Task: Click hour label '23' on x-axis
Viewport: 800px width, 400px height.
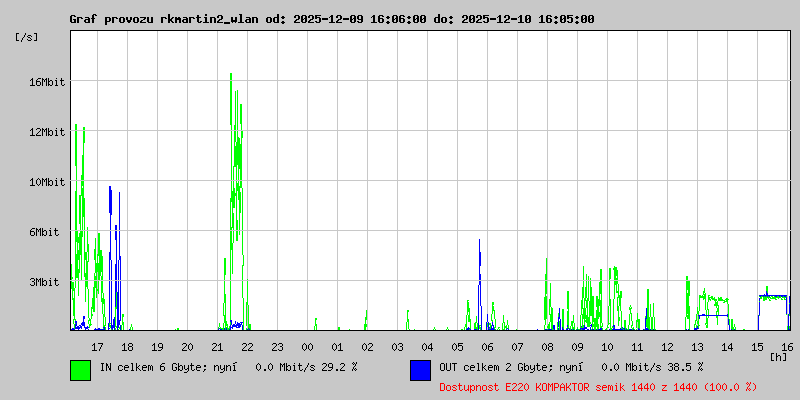Action: [277, 347]
